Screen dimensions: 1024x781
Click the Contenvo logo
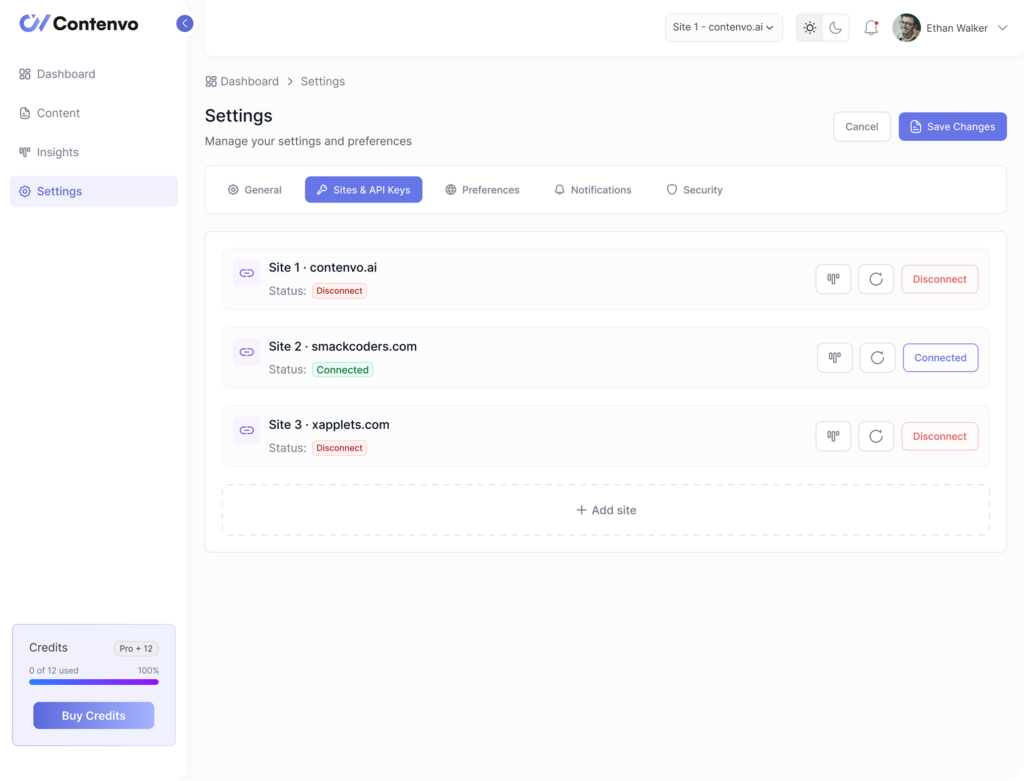pyautogui.click(x=78, y=22)
